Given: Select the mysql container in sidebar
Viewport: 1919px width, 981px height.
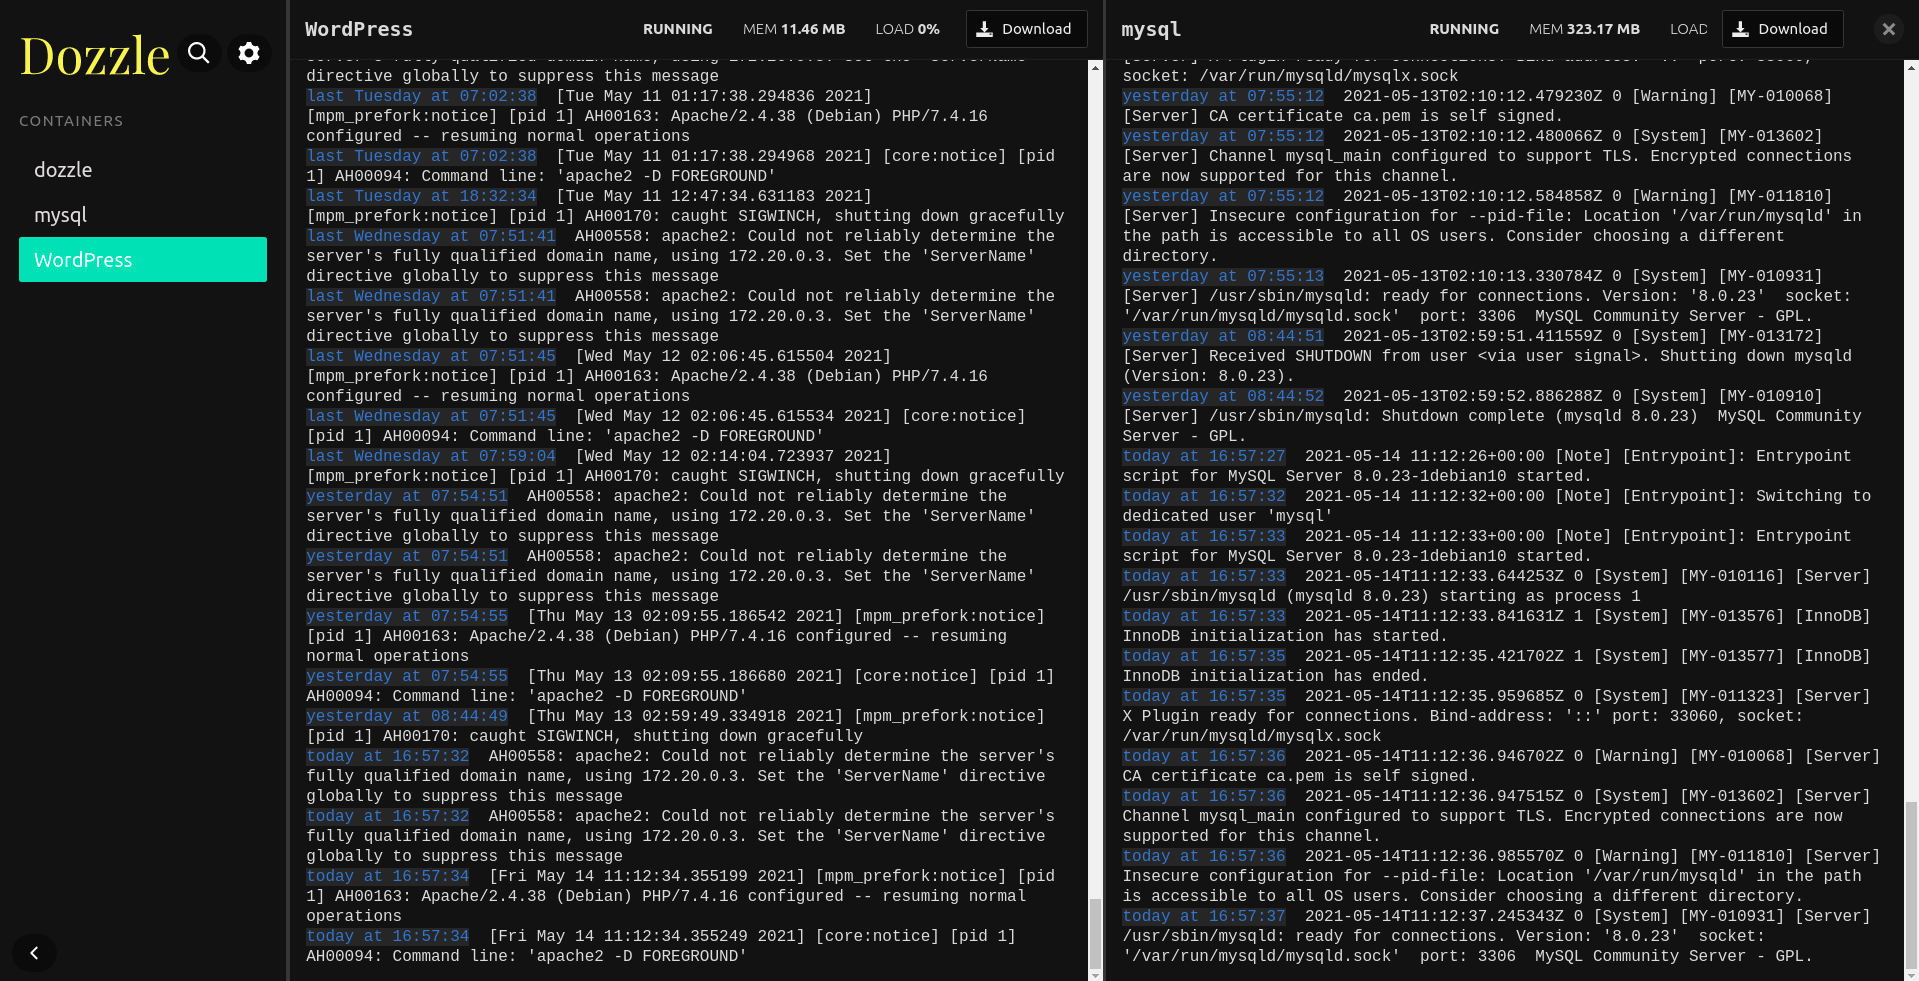Looking at the screenshot, I should pyautogui.click(x=61, y=215).
